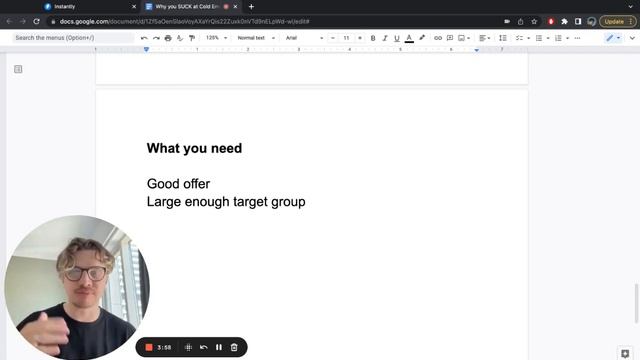Click the Good offer line
This screenshot has width=640, height=360.
pyautogui.click(x=178, y=184)
